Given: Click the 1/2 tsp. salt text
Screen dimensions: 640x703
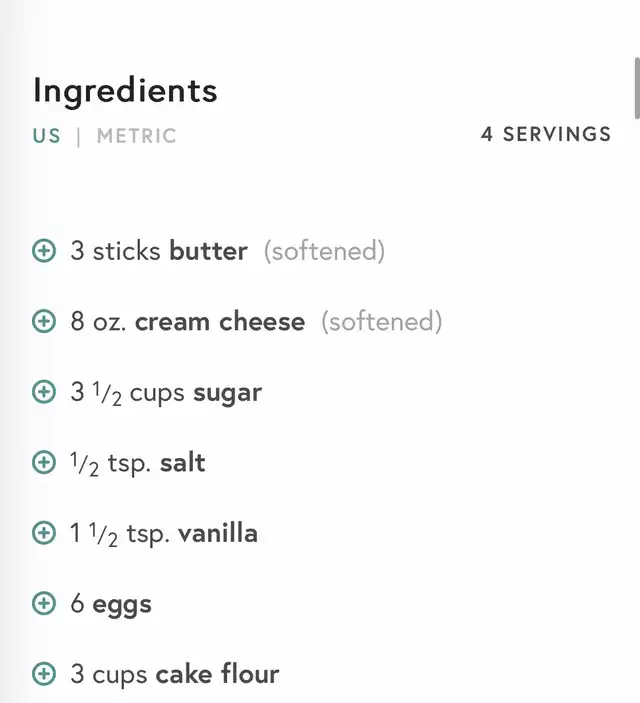Looking at the screenshot, I should click(138, 463).
